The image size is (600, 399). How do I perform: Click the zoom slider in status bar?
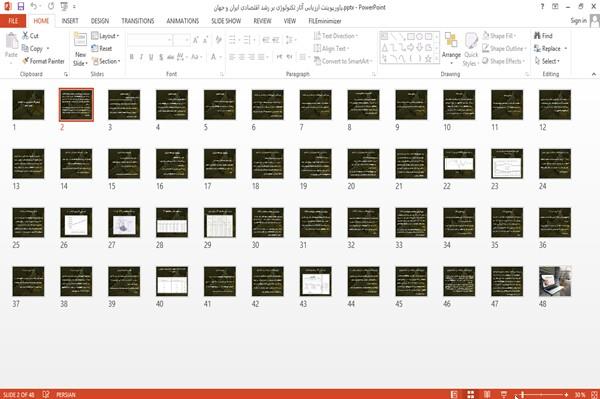pos(542,394)
